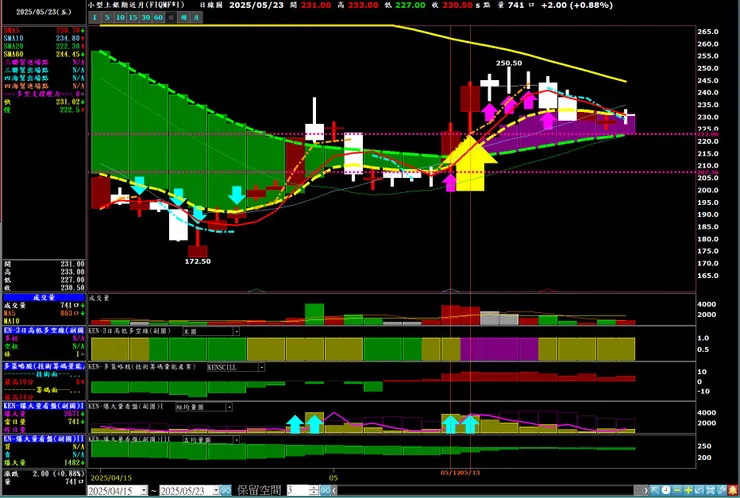Select the 30-minute timeframe button
The width and height of the screenshot is (740, 498).
coord(145,17)
